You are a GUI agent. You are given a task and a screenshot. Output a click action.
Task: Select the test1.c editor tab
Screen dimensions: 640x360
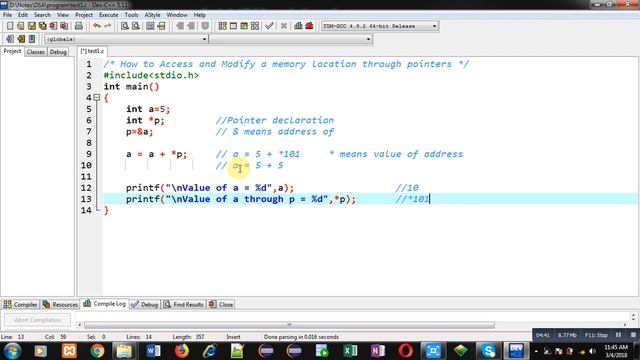(92, 51)
